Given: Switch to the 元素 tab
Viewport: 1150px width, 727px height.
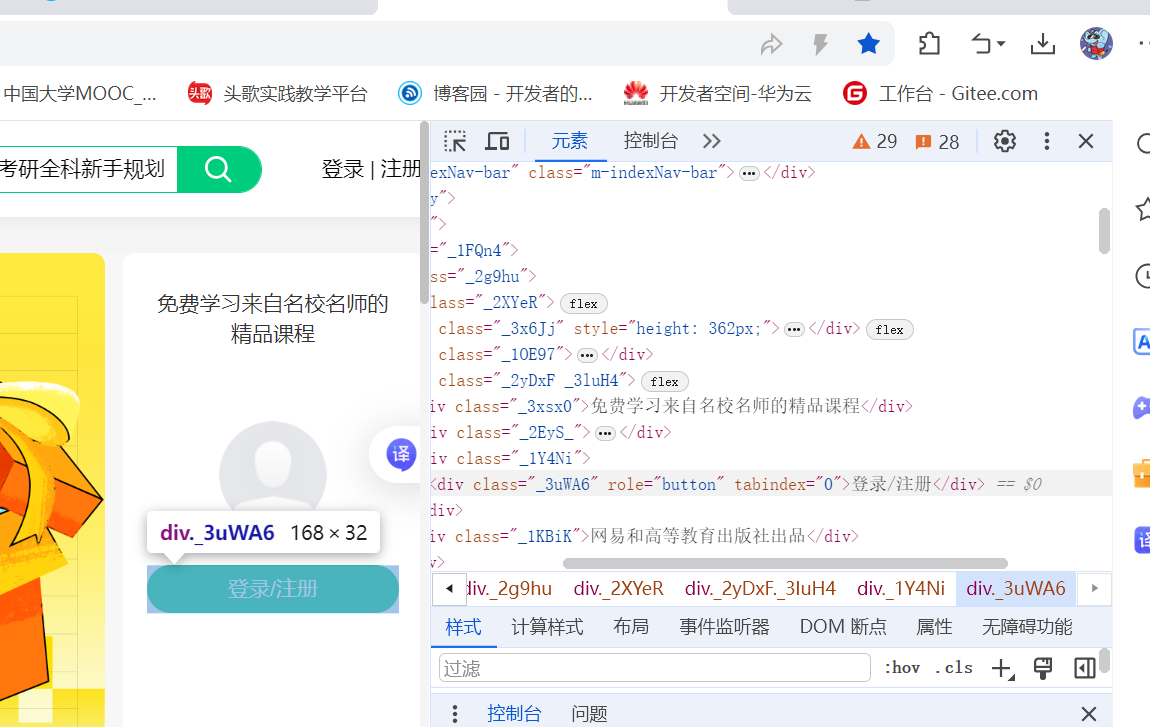Looking at the screenshot, I should coord(570,141).
